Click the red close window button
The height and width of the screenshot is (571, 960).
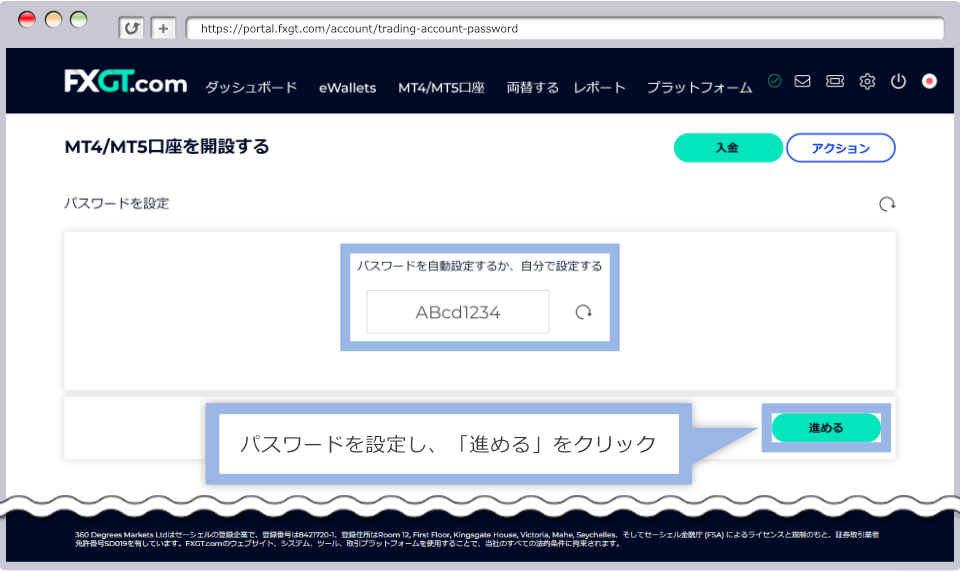tap(27, 20)
